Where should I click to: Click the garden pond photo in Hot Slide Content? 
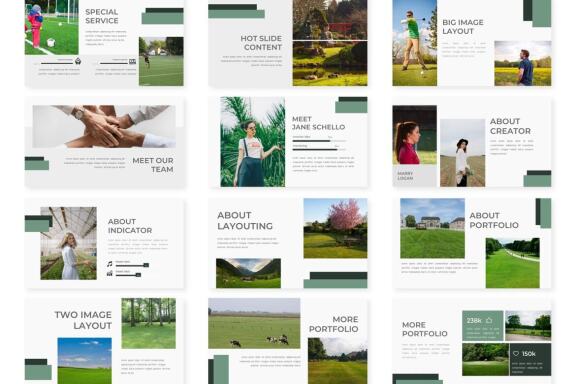coord(330,64)
